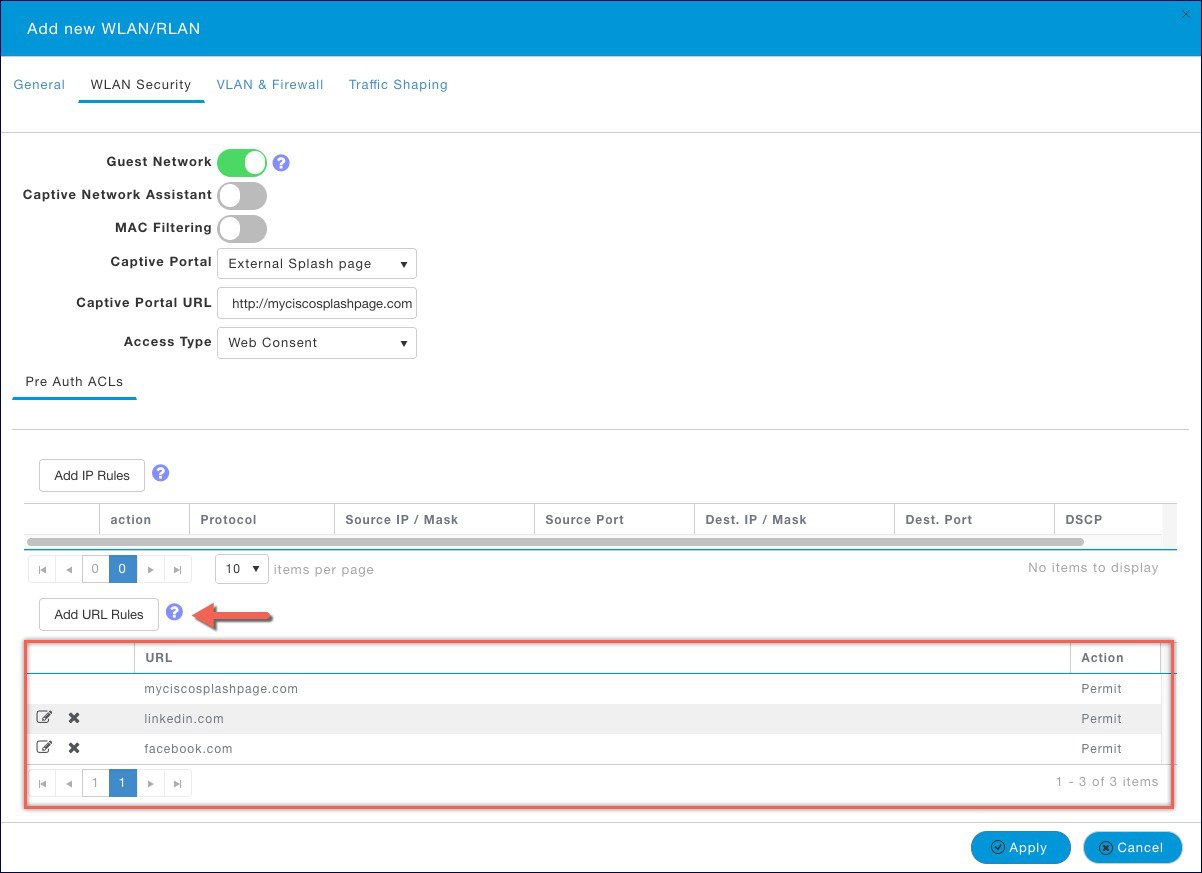This screenshot has height=873, width=1202.
Task: Click the help icon beside Add URL Rules
Action: [175, 612]
